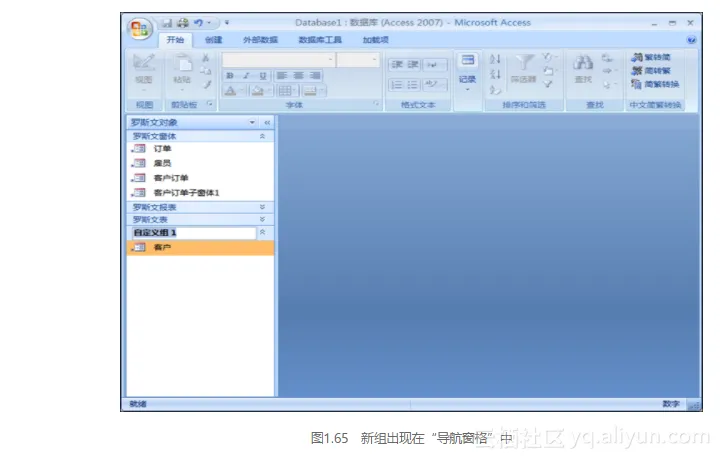Image resolution: width=721 pixels, height=459 pixels.
Task: Toggle the numbered list icon
Action: tap(396, 85)
